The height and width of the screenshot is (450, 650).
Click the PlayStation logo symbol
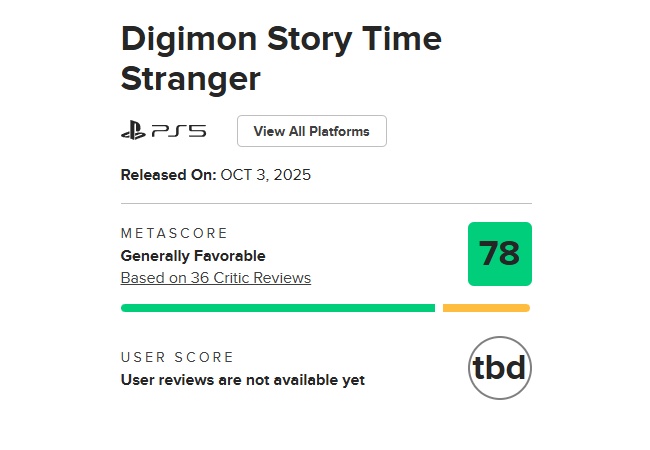(x=134, y=131)
